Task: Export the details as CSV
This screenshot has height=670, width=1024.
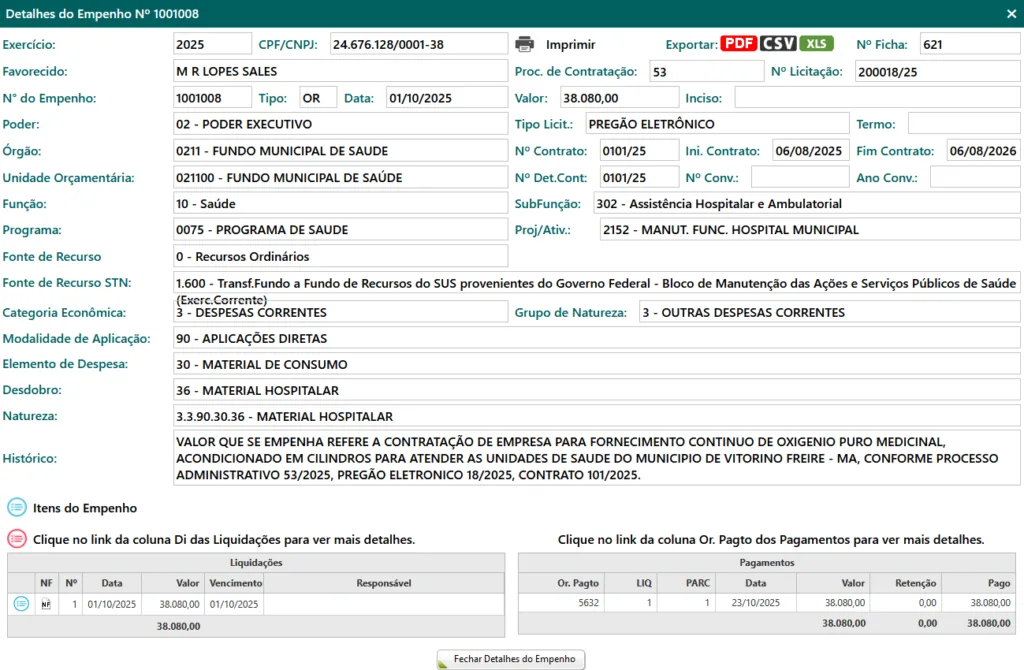Action: 777,44
